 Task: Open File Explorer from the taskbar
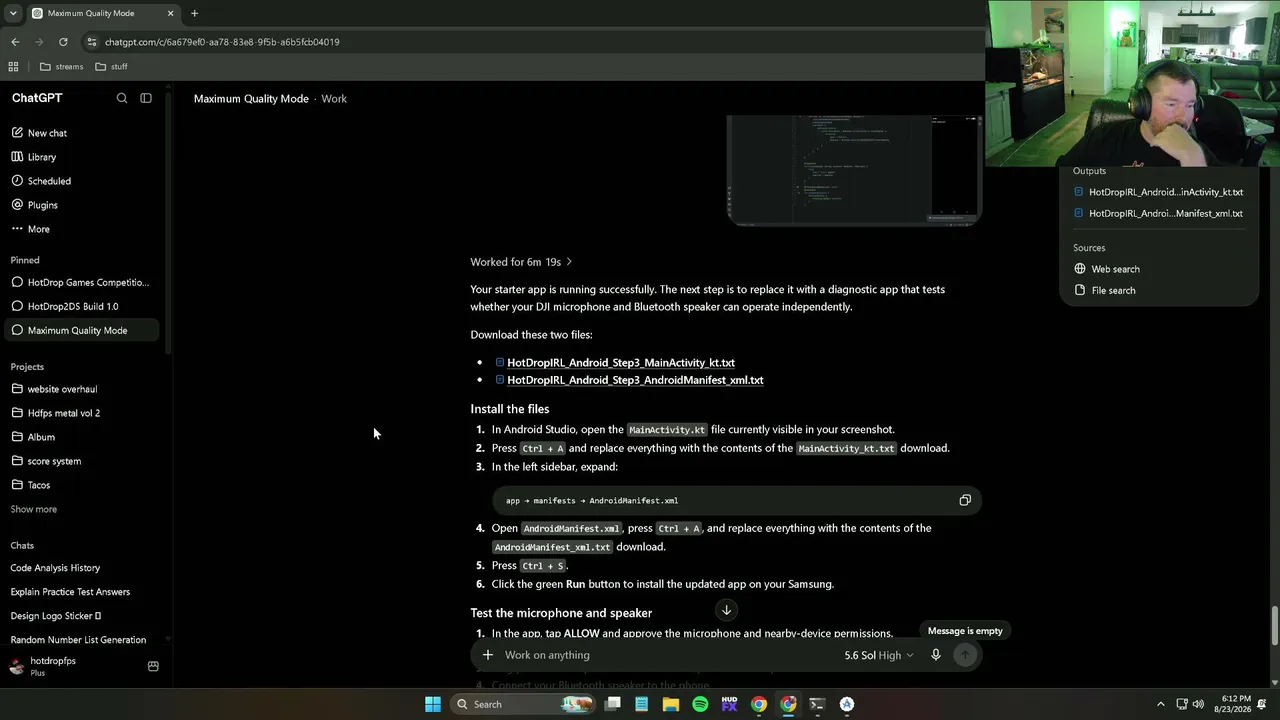[671, 704]
